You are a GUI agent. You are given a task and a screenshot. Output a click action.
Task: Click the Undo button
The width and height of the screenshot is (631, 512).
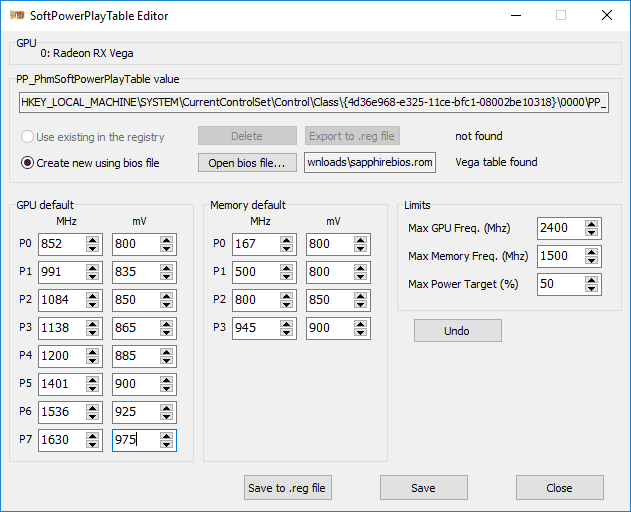458,330
